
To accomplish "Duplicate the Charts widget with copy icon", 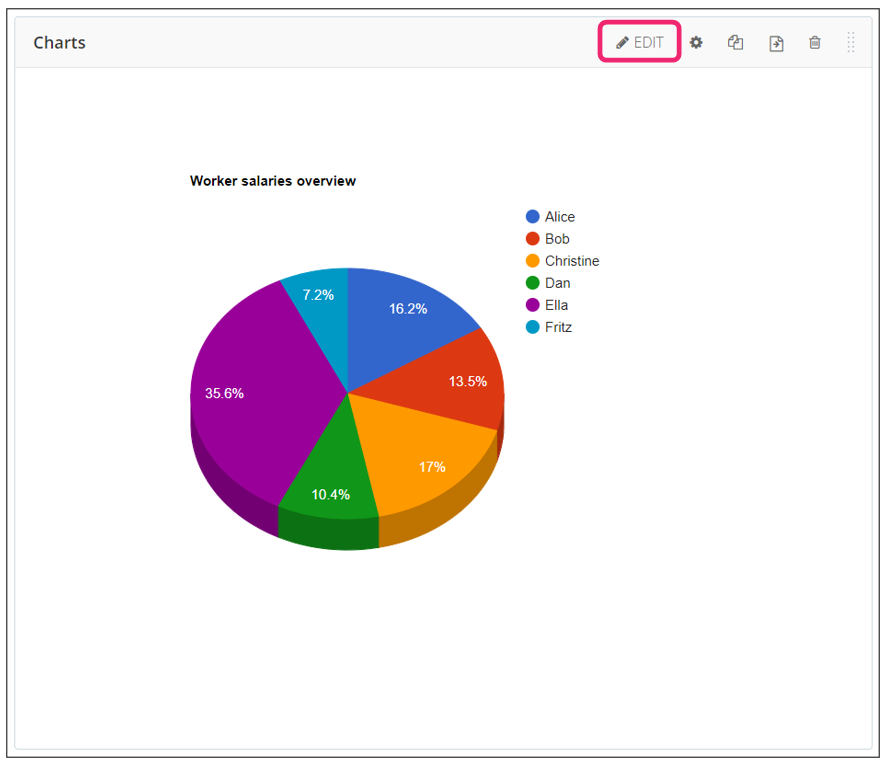I will (x=736, y=43).
